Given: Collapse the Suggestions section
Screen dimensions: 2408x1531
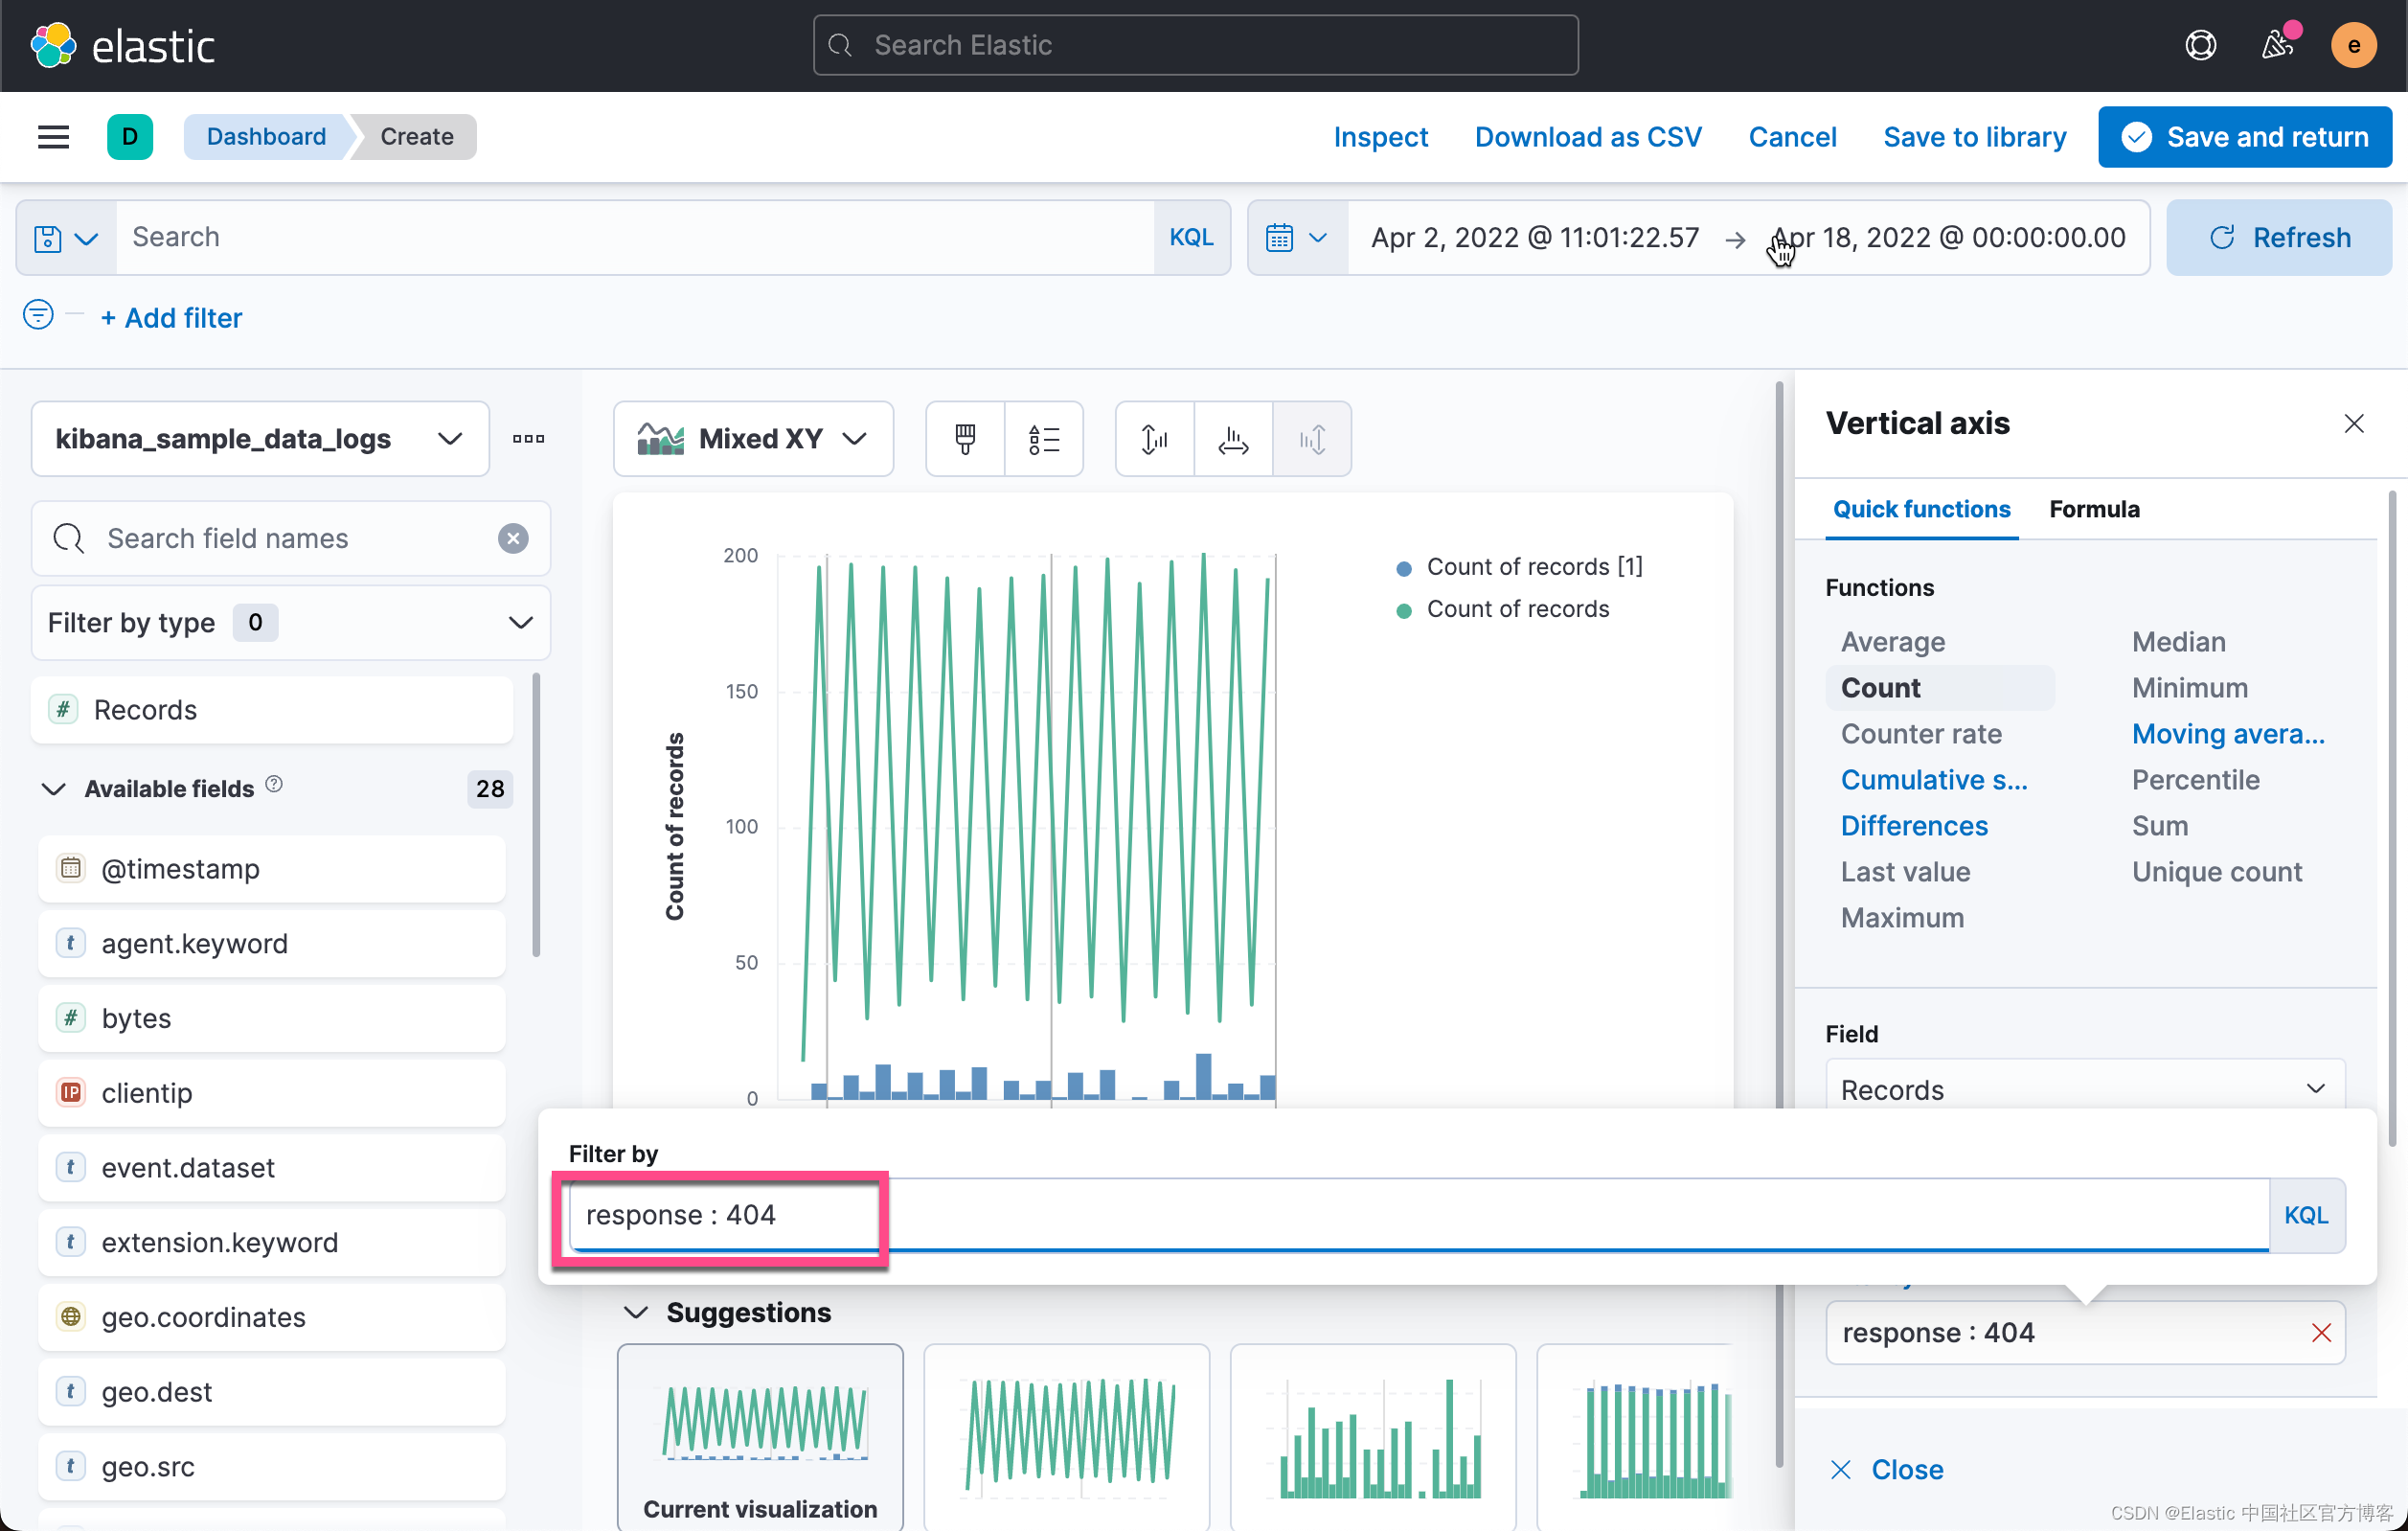Looking at the screenshot, I should (636, 1312).
